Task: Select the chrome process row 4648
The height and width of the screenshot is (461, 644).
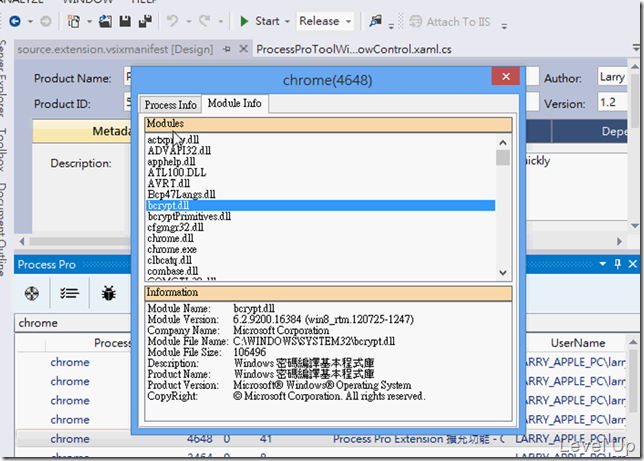Action: click(x=321, y=439)
